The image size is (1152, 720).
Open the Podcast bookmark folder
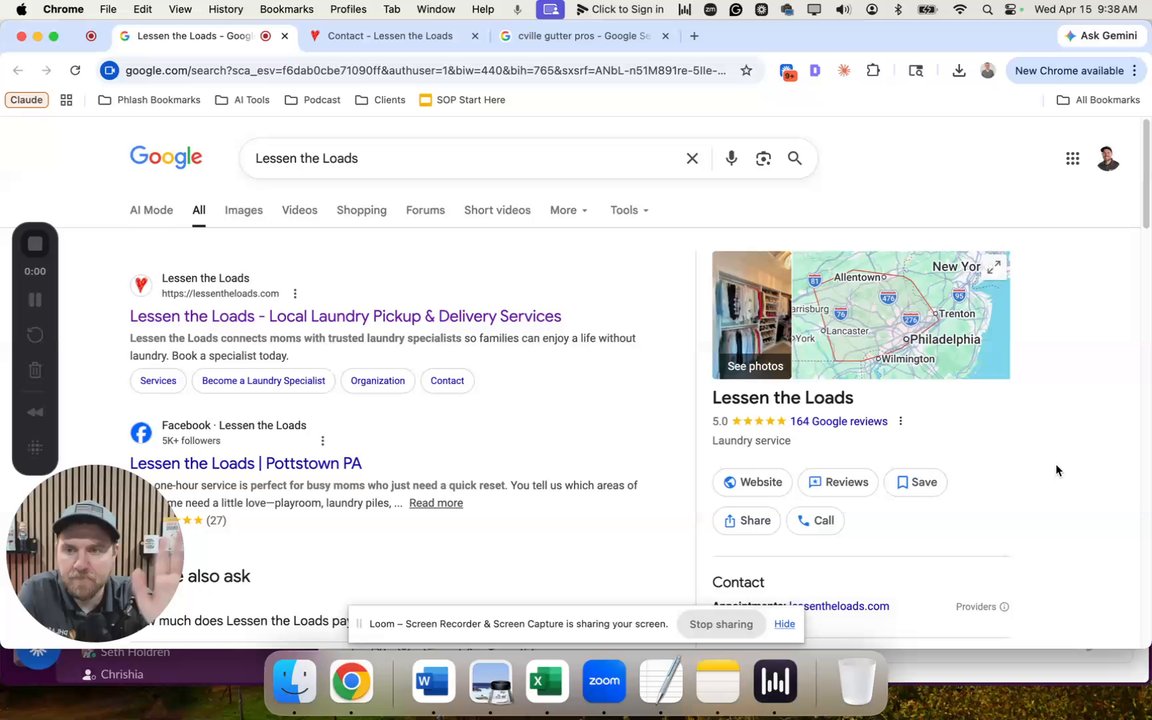313,100
